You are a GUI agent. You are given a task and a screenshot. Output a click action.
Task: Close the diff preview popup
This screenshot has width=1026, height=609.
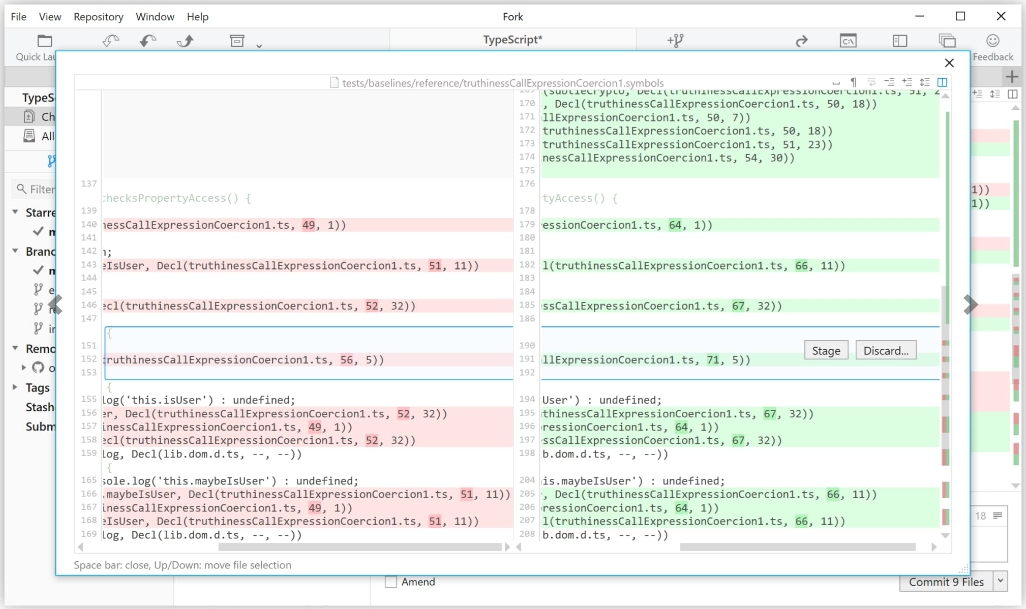[x=949, y=63]
